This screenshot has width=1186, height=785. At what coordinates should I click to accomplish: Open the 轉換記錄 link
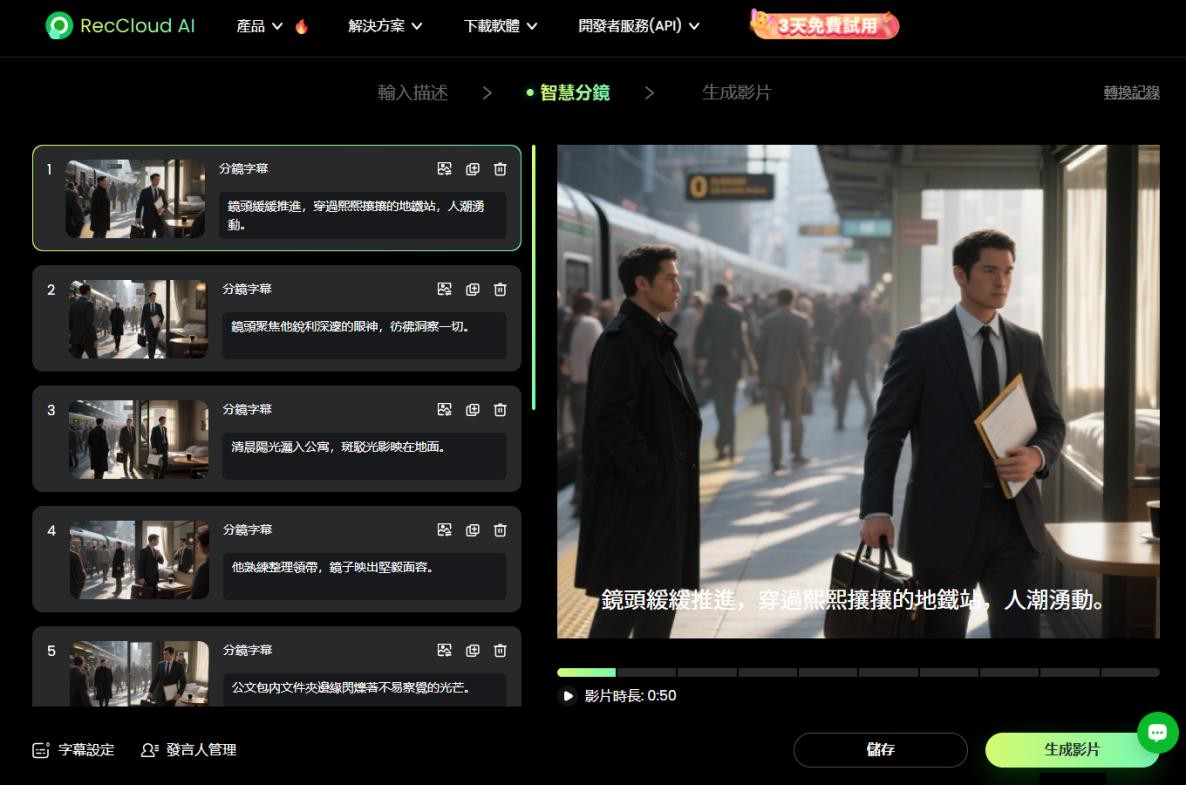1131,93
